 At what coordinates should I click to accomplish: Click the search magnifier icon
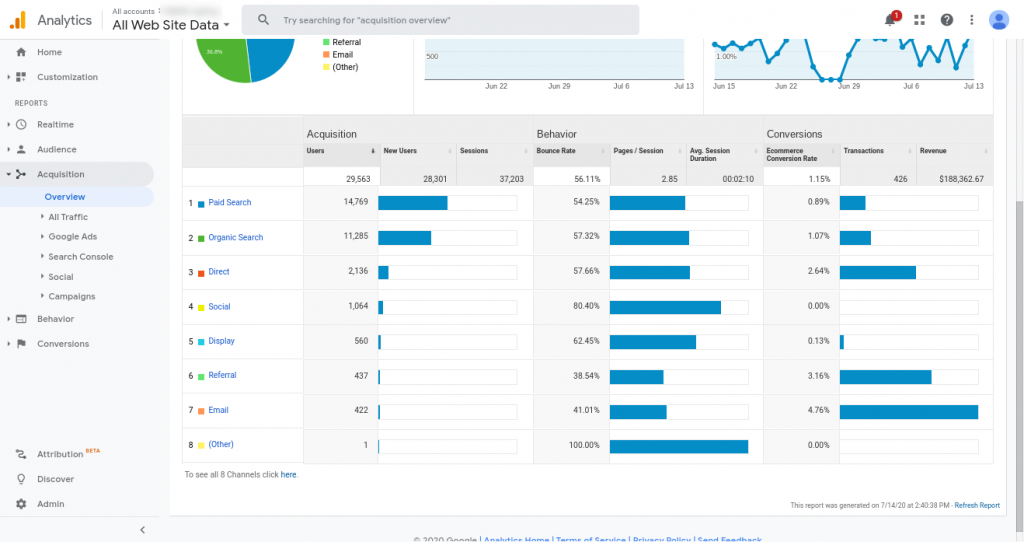tap(263, 20)
